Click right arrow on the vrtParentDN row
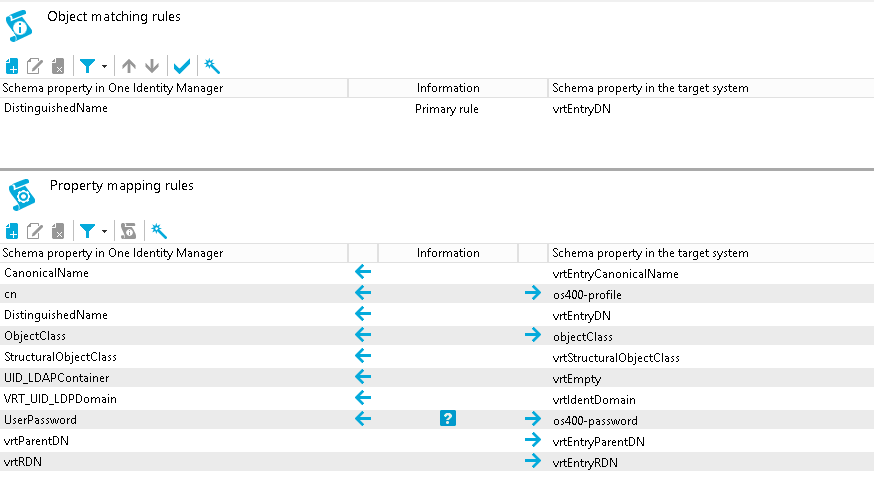The height and width of the screenshot is (489, 874). click(532, 441)
